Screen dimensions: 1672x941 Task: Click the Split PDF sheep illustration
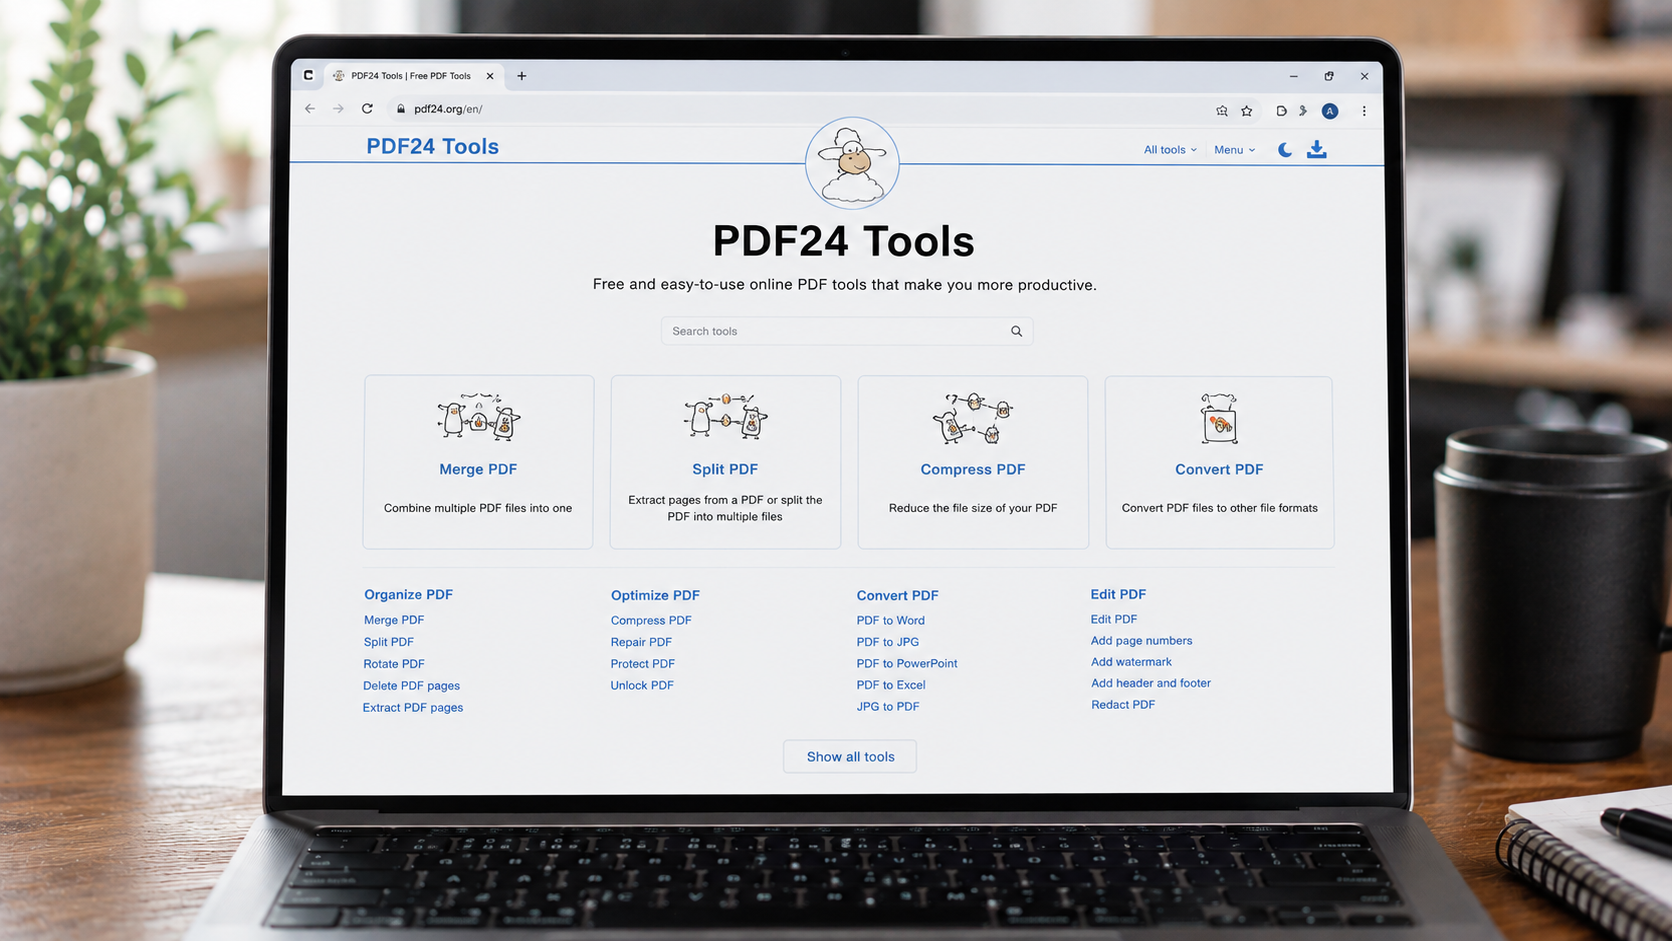click(x=725, y=417)
